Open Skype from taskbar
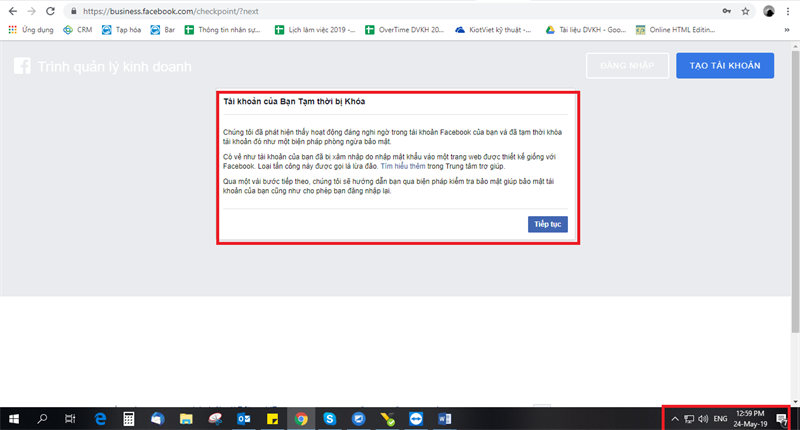This screenshot has width=800, height=430. tap(330, 419)
